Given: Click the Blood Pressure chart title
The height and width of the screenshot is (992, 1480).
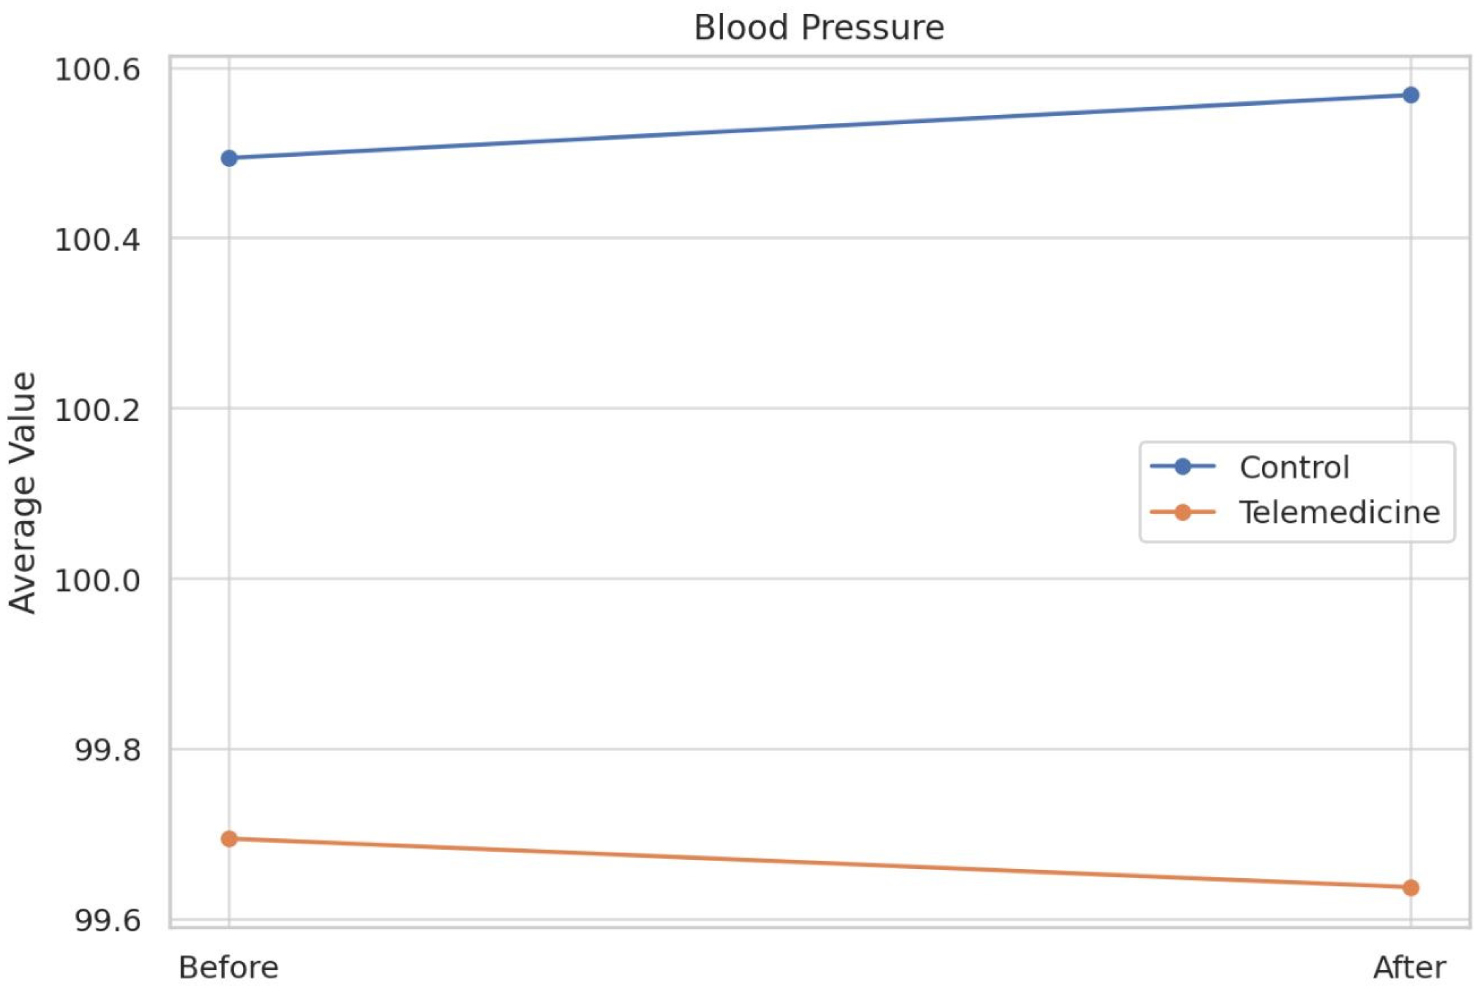Looking at the screenshot, I should (x=819, y=27).
